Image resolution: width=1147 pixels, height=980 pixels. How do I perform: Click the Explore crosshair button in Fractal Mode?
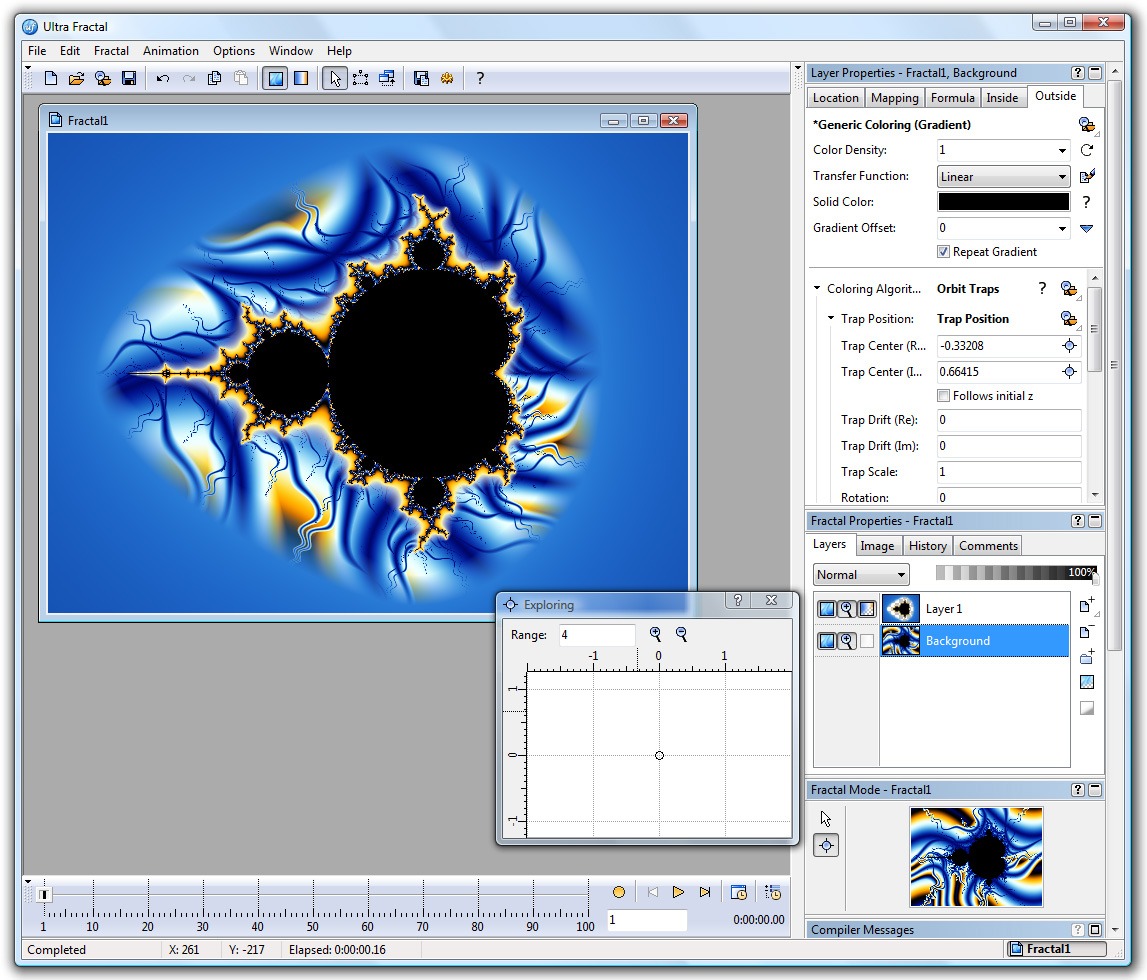[x=827, y=845]
